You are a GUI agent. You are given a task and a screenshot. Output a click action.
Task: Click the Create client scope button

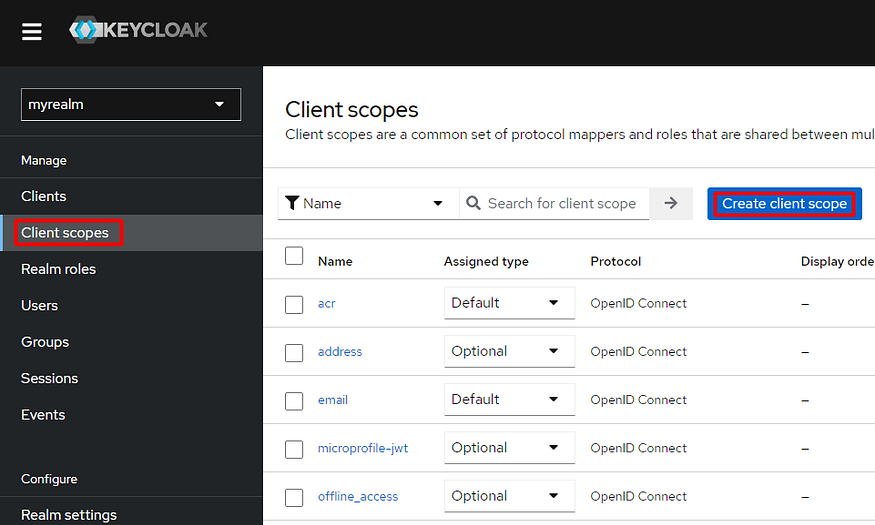[x=785, y=204]
